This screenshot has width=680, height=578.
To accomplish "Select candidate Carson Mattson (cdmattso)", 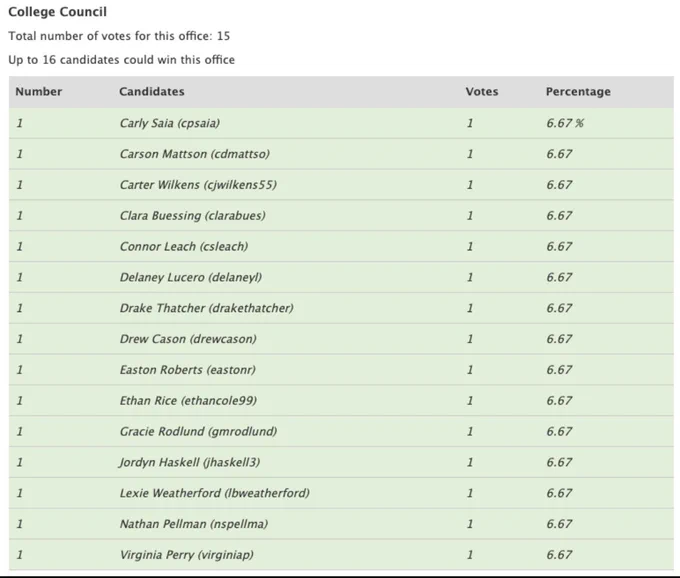I will (341, 154).
